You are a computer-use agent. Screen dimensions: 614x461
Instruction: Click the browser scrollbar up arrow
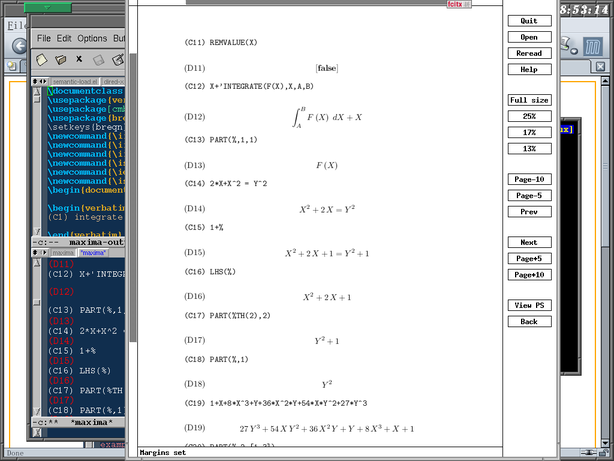pos(605,81)
